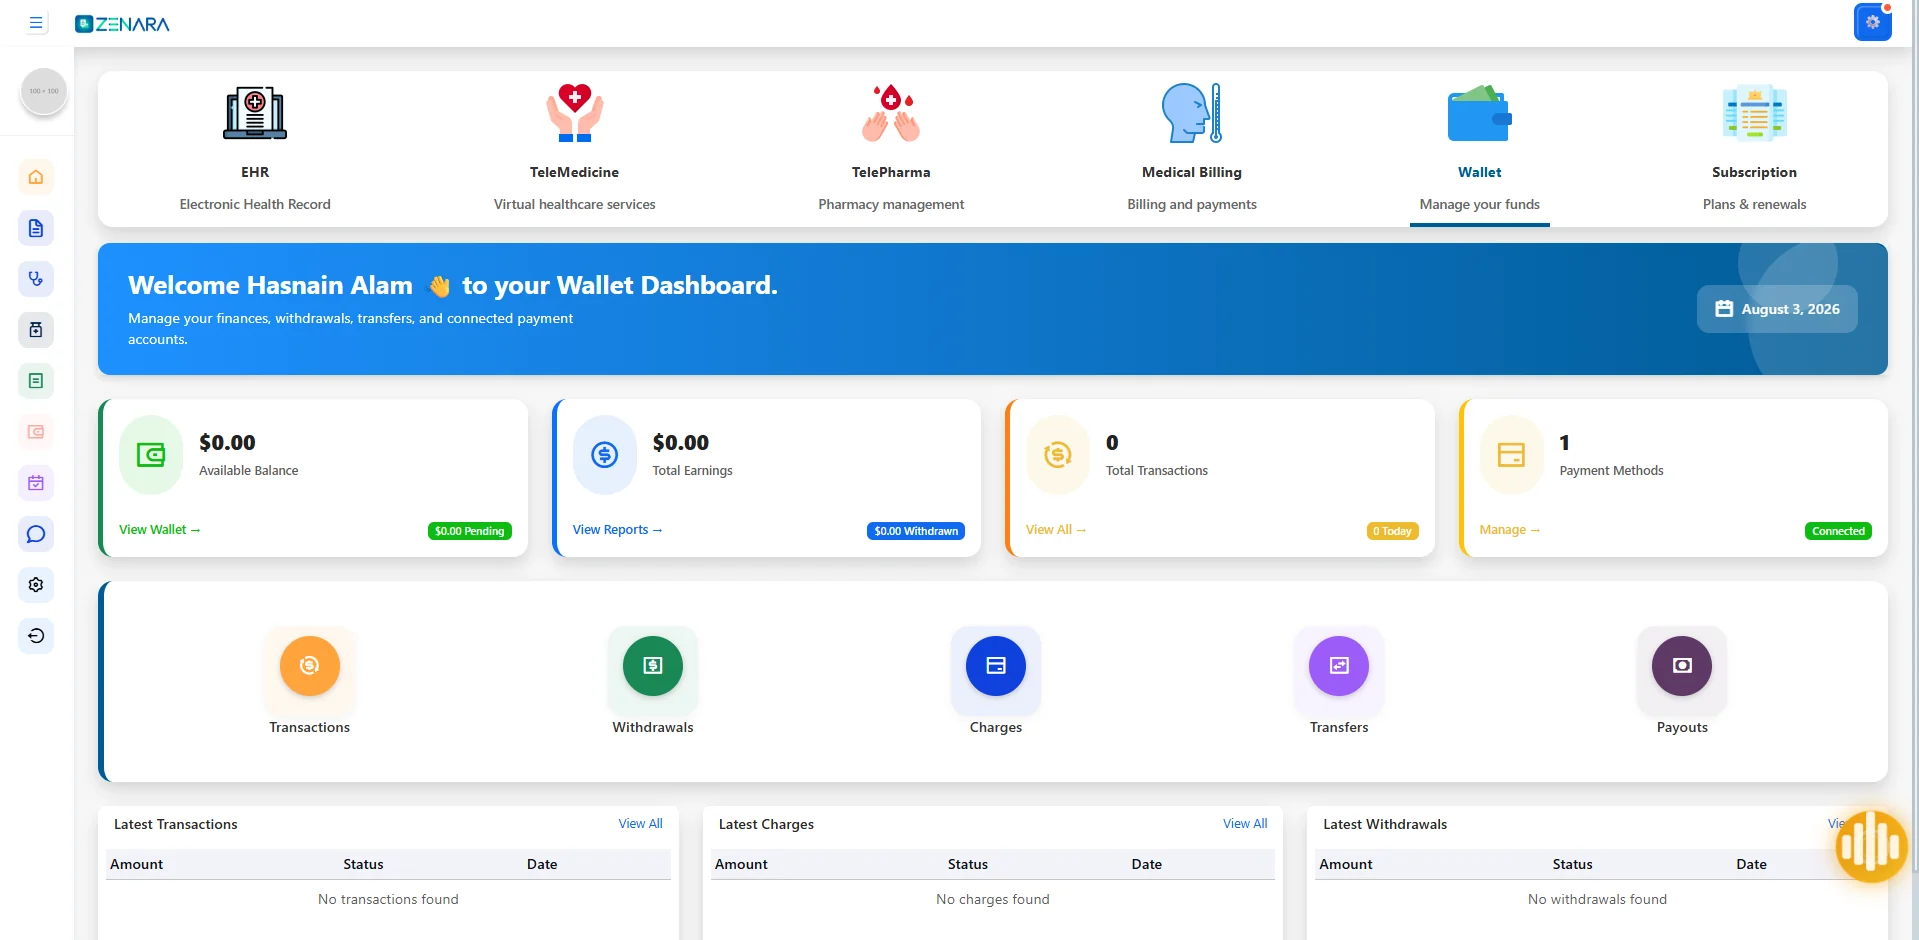Select the Wallet module tab
Image resolution: width=1919 pixels, height=940 pixels.
[x=1480, y=149]
